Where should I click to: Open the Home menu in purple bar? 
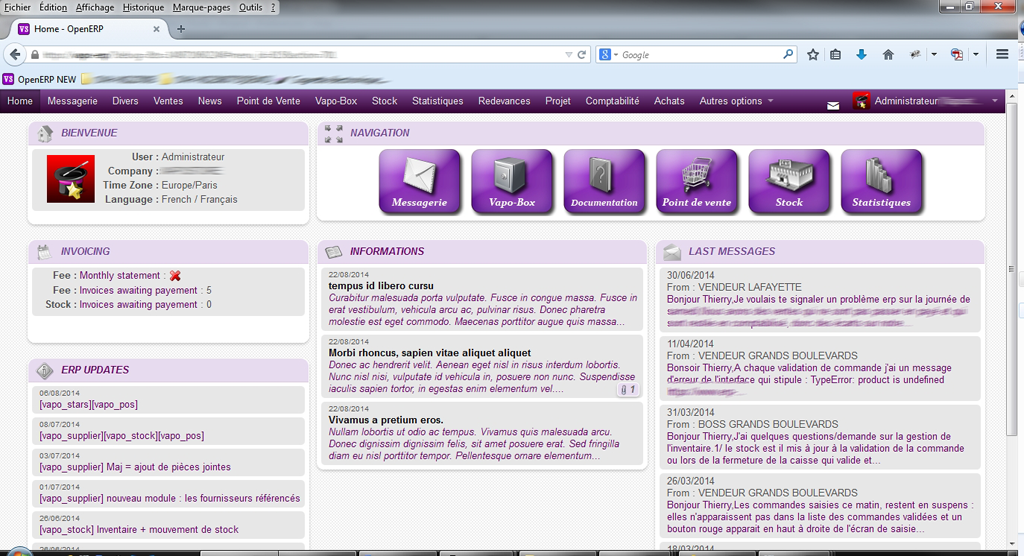[20, 101]
